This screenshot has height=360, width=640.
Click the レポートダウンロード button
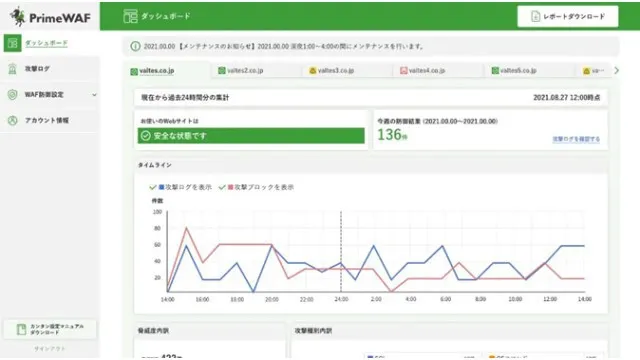coord(568,16)
